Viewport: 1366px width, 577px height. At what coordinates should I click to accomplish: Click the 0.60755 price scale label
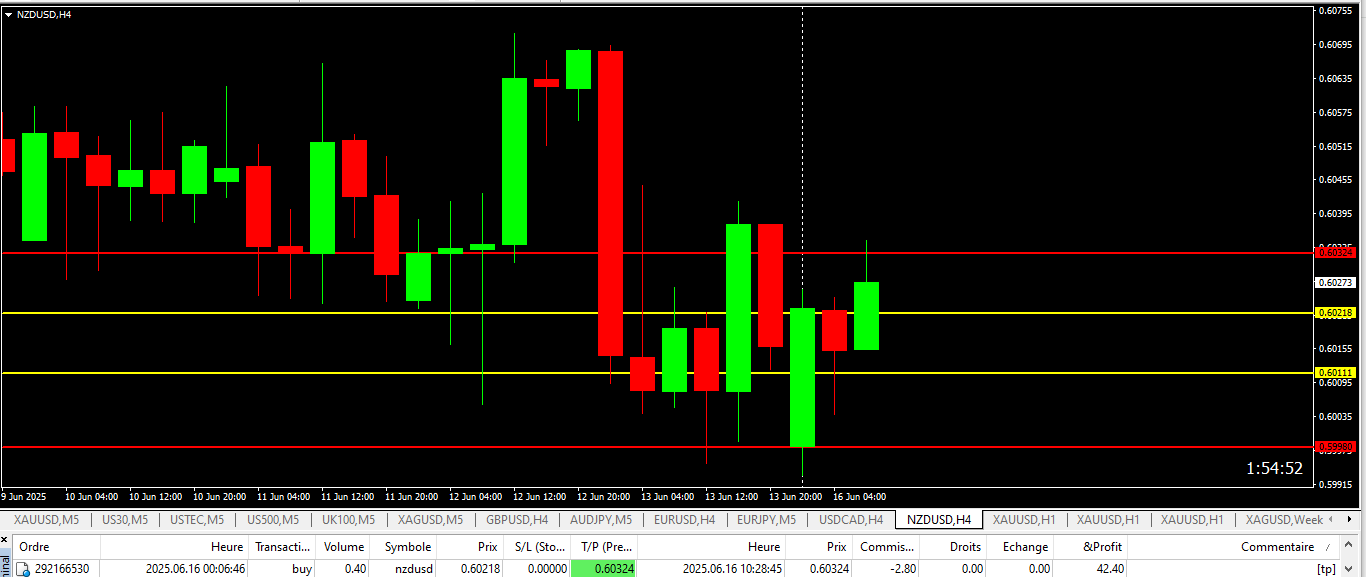1336,11
